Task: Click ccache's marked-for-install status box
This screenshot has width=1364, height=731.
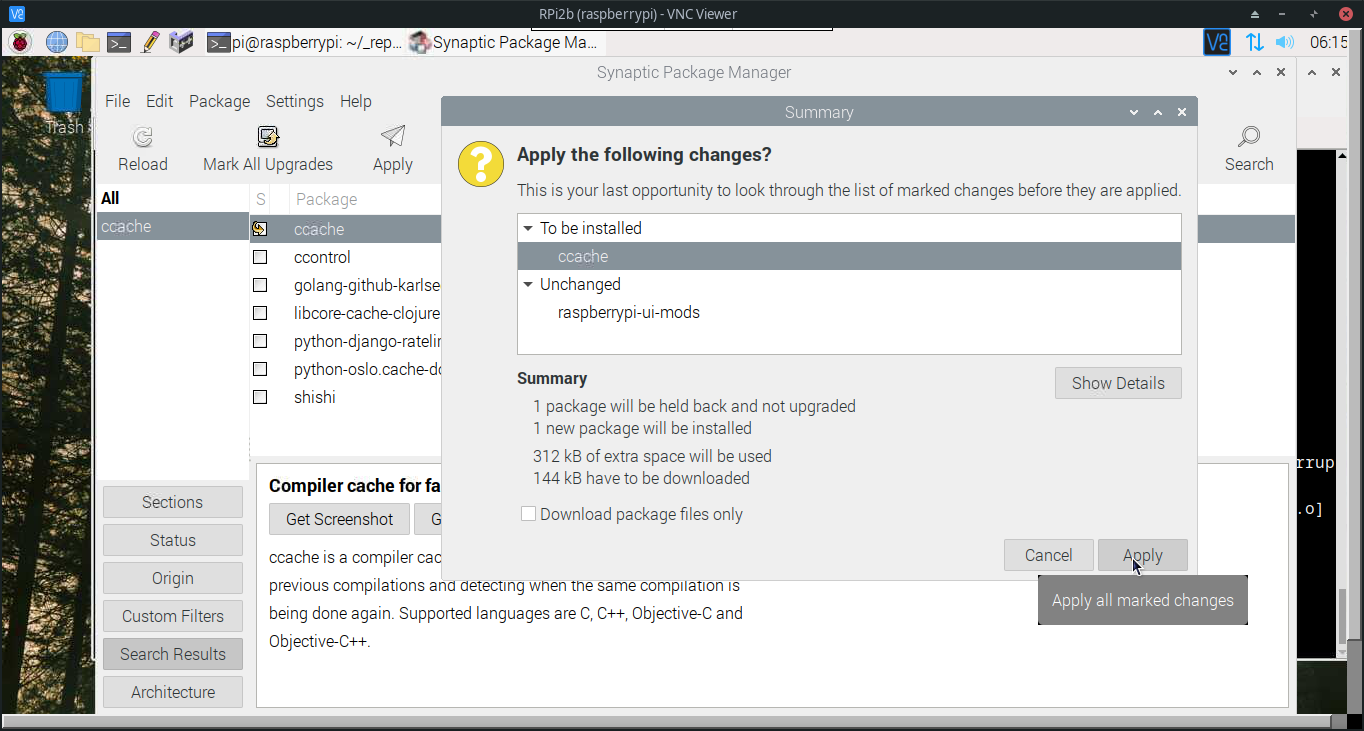Action: (260, 229)
